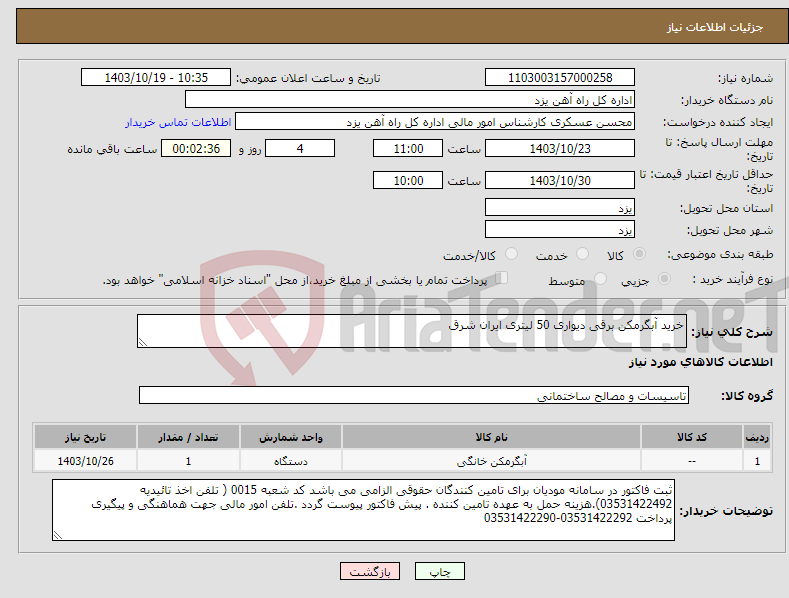Click the general need description textarea
This screenshot has height=598, width=789.
(x=412, y=331)
